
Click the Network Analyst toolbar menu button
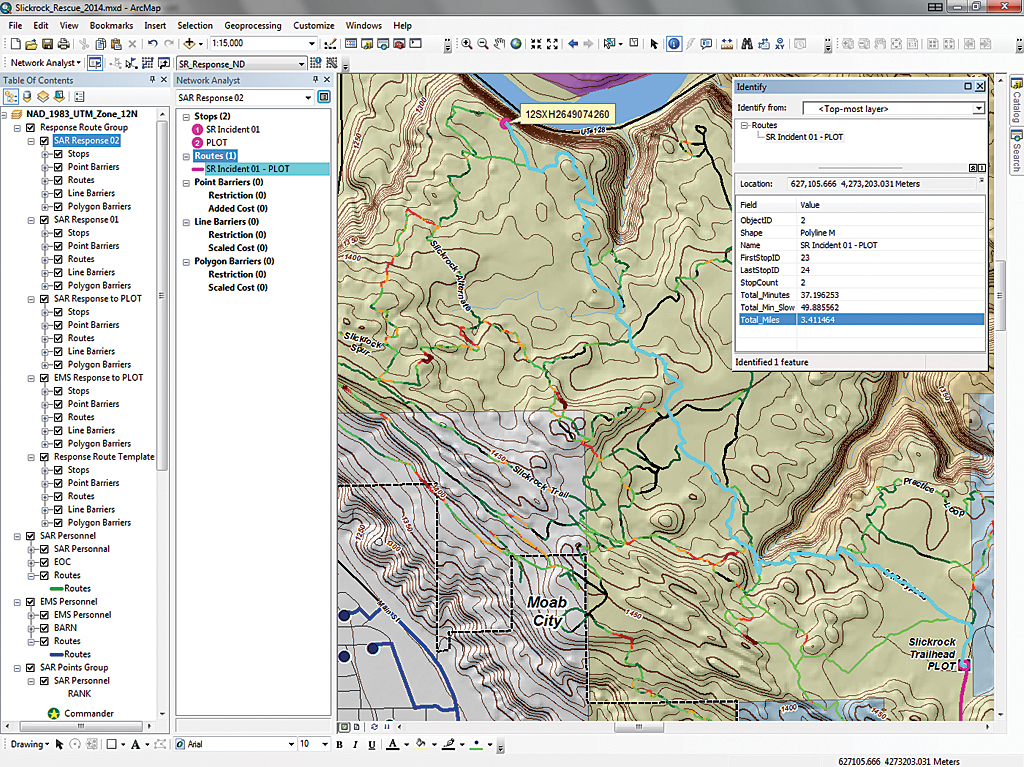pos(45,63)
